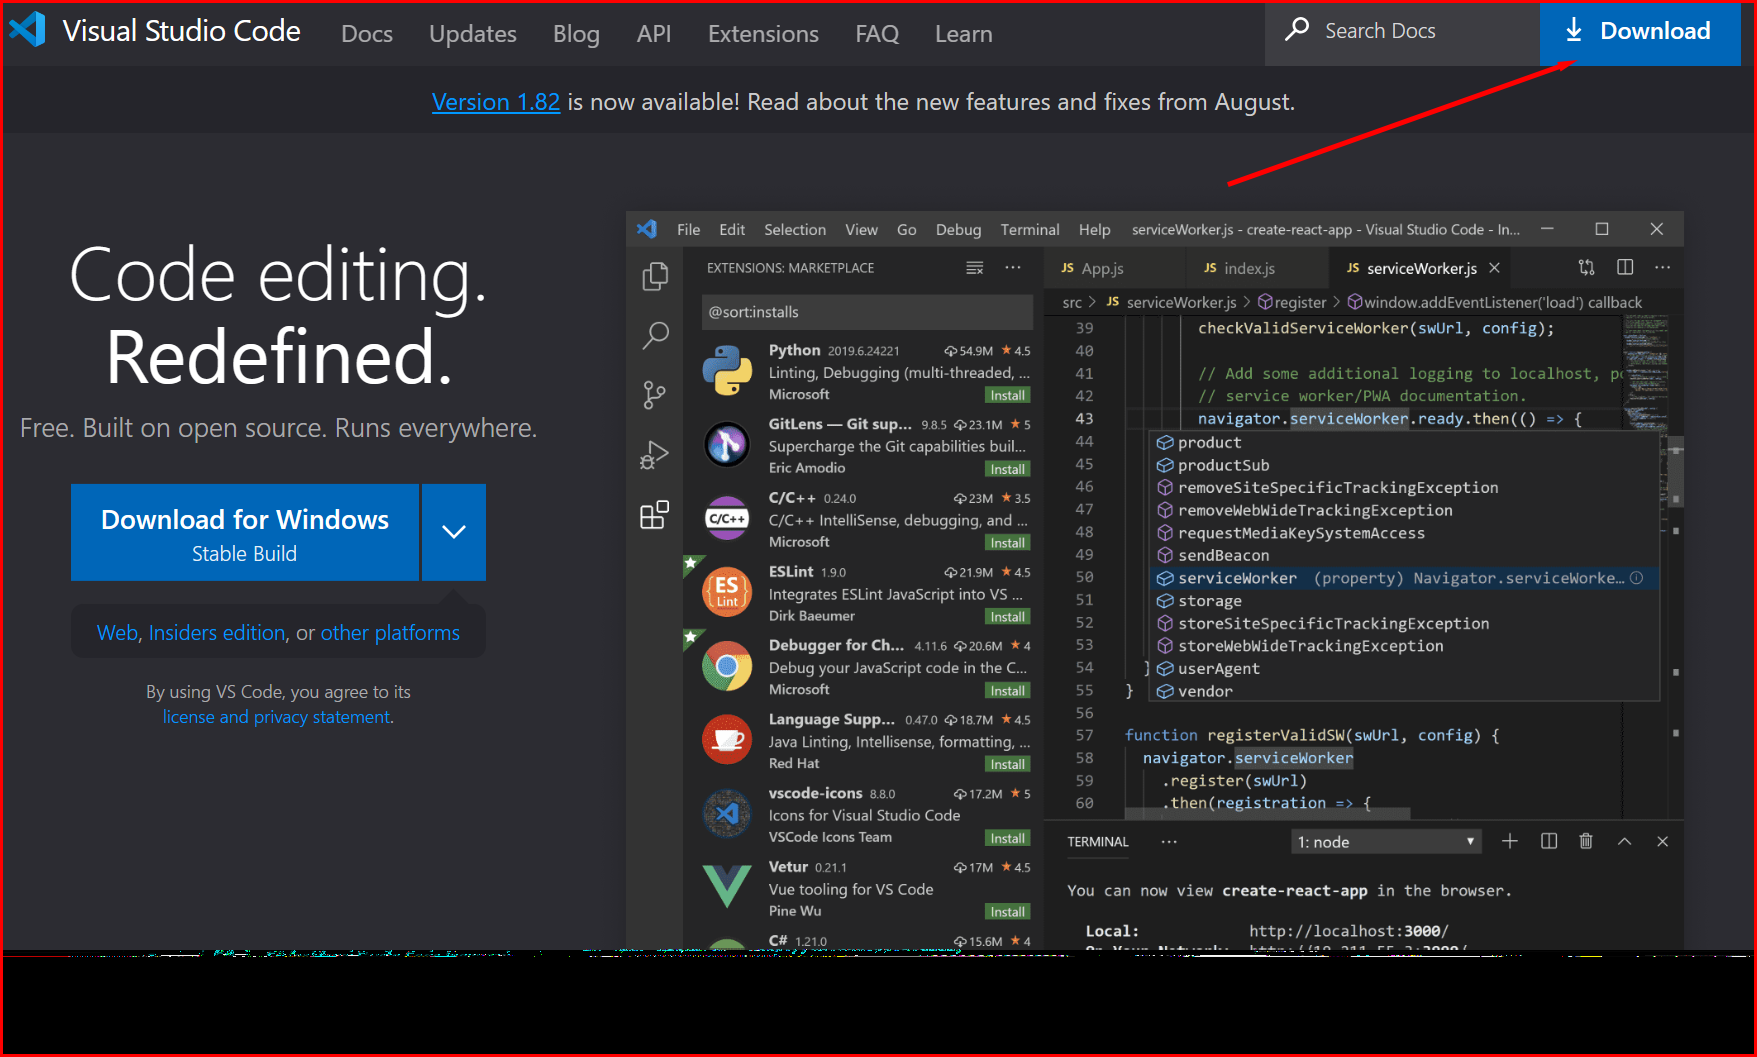Click the search magnifier icon in header
The width and height of the screenshot is (1757, 1057).
[1297, 30]
